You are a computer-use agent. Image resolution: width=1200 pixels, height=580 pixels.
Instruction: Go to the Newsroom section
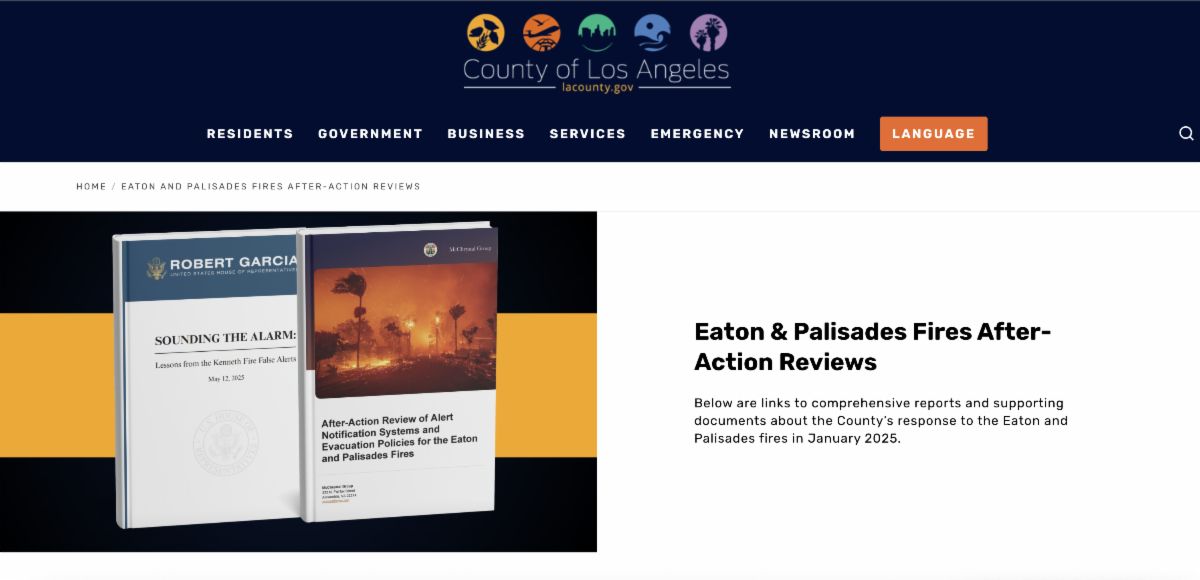pos(812,134)
